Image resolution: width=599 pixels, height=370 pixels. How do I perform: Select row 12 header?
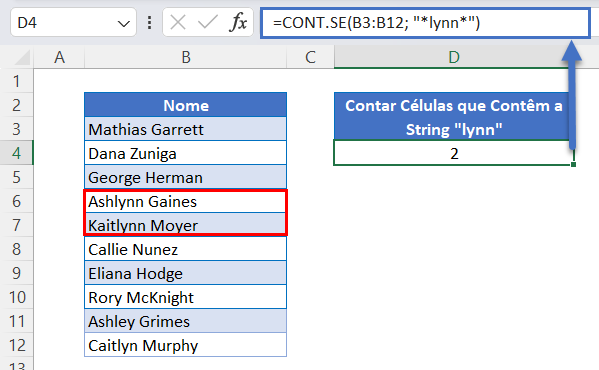(16, 346)
